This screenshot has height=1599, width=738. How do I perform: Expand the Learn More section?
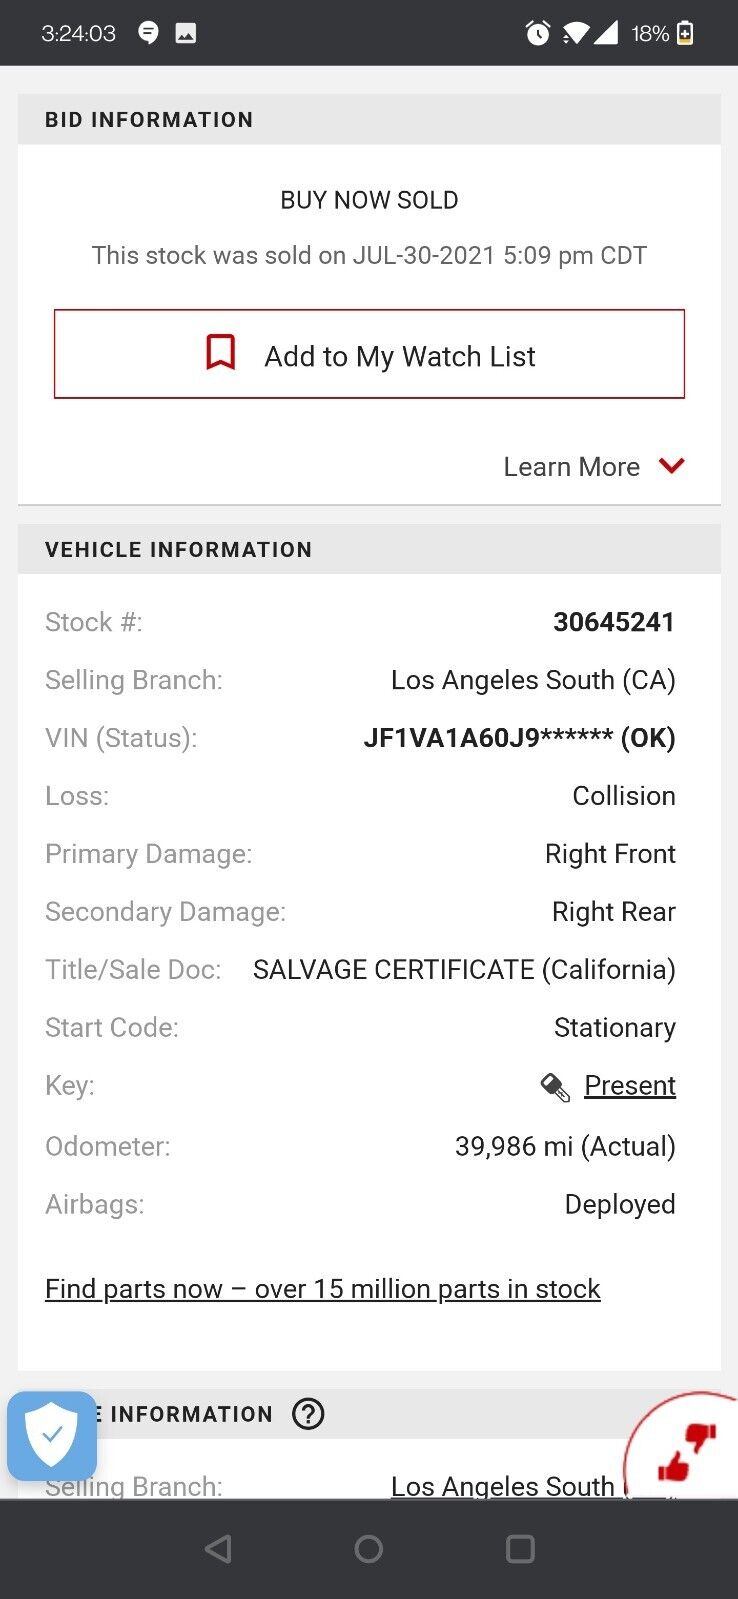(x=571, y=466)
